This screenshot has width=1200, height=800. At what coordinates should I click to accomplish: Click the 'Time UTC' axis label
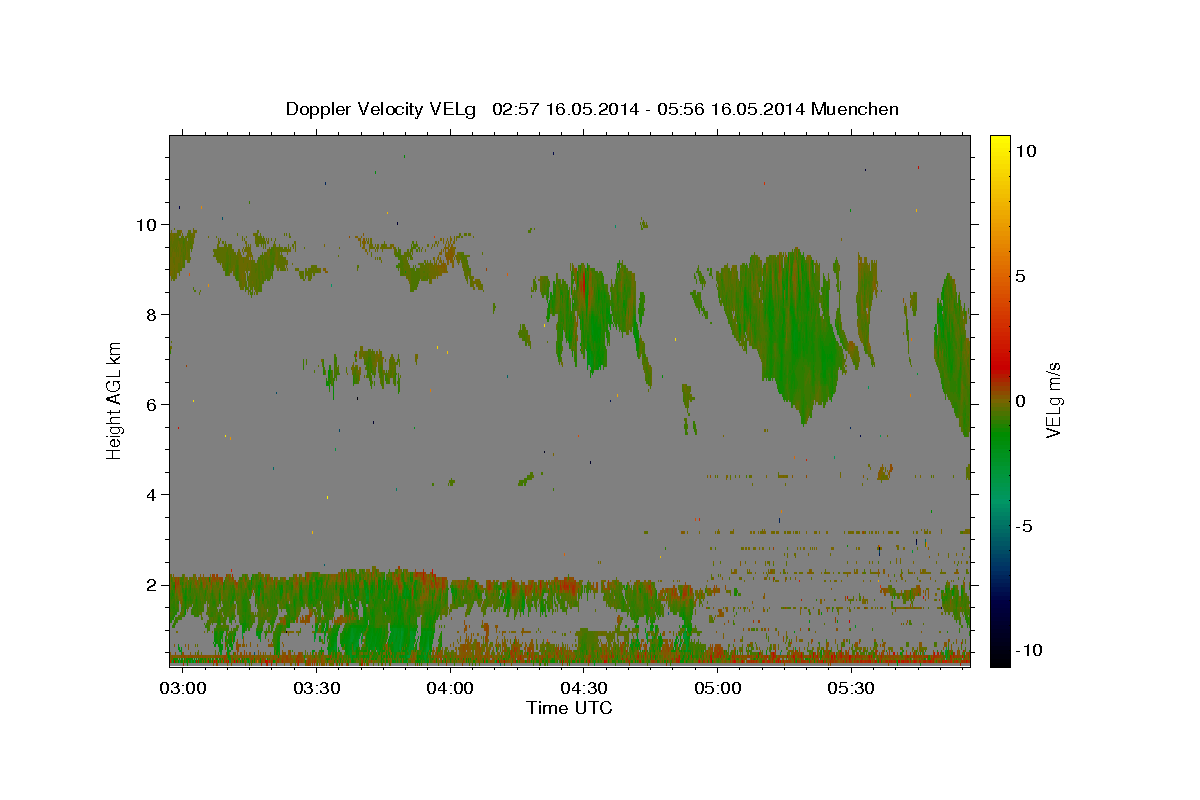(569, 708)
